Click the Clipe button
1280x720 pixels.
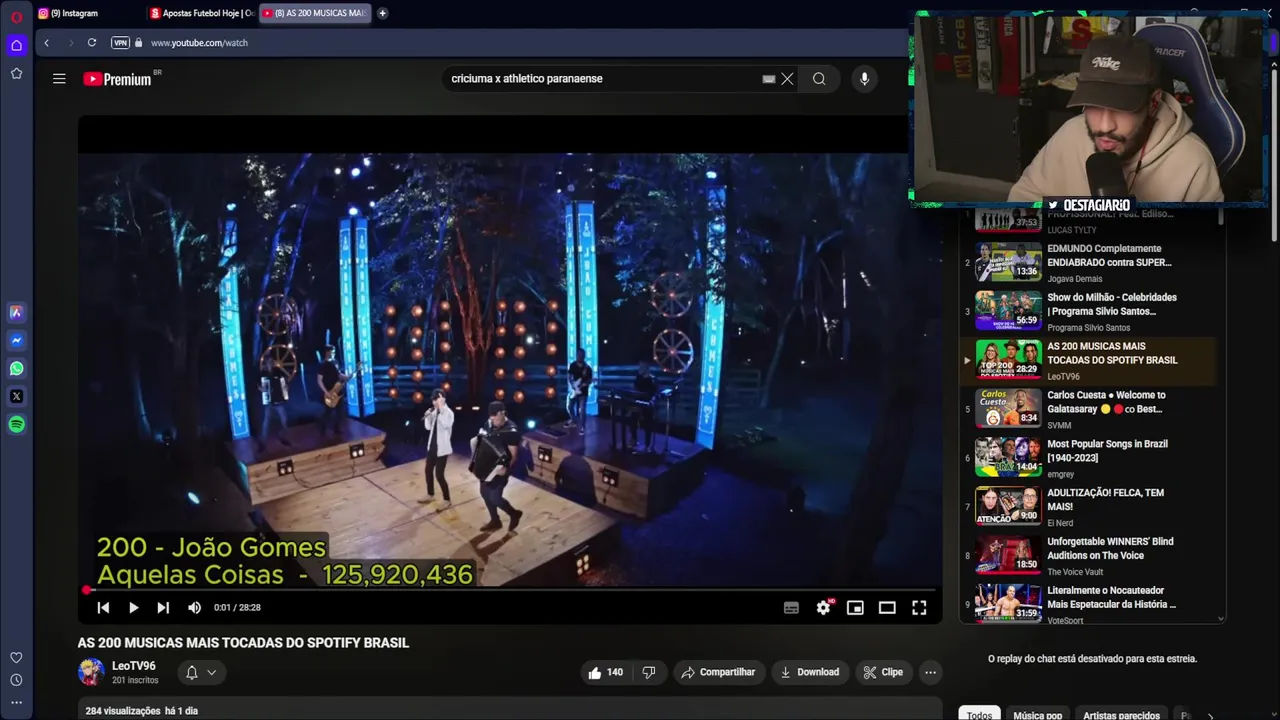pos(883,672)
